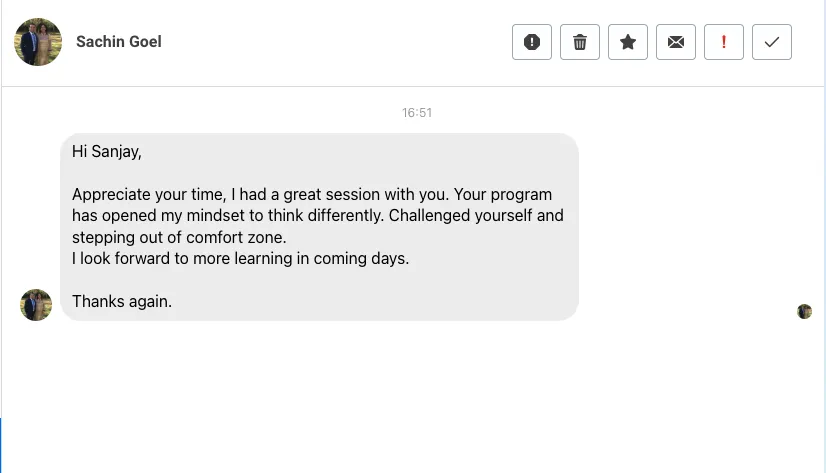Click the "Hi Sanjay," greeting line
Image resolution: width=826 pixels, height=473 pixels.
pos(107,152)
